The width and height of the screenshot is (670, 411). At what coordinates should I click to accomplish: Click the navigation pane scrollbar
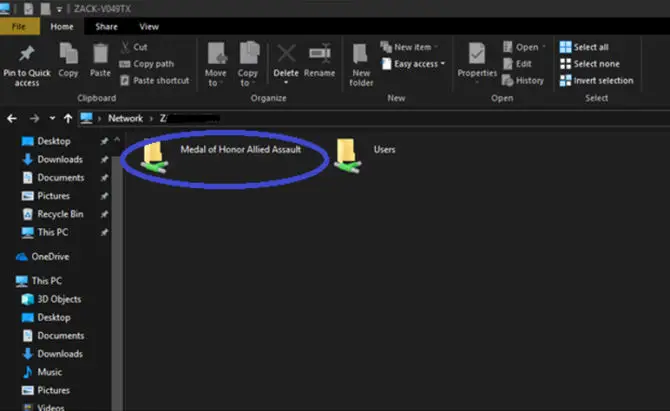pos(117,282)
